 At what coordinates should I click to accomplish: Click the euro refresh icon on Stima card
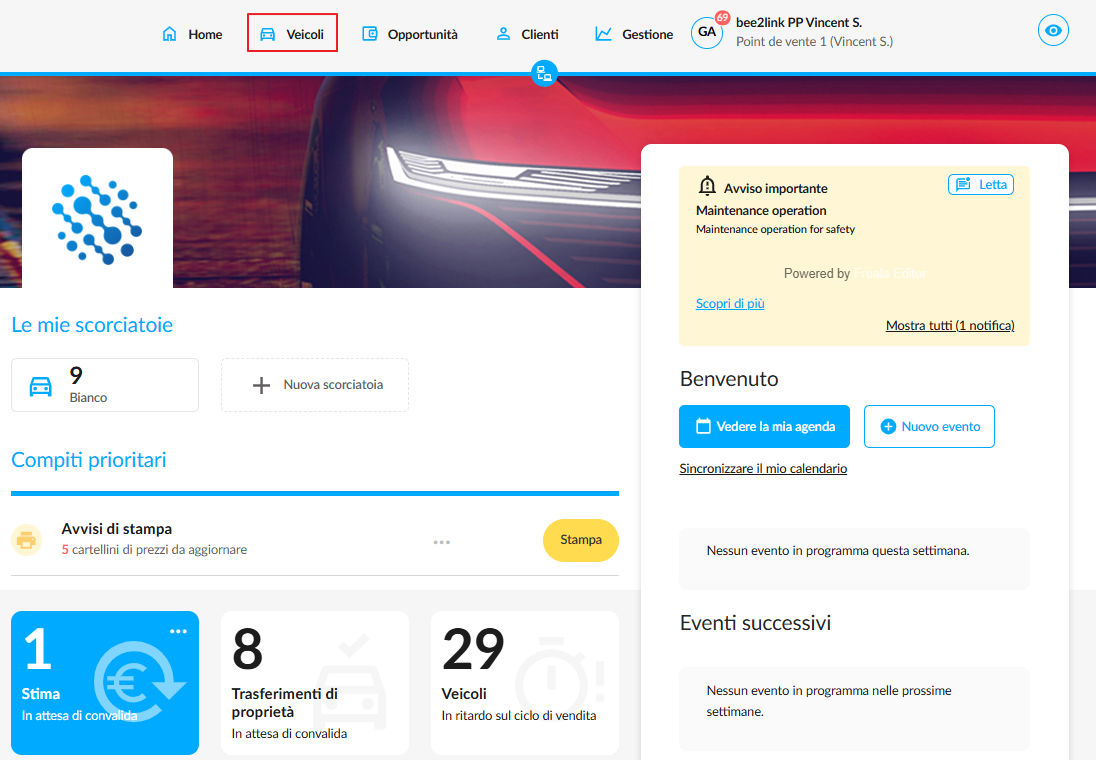138,682
